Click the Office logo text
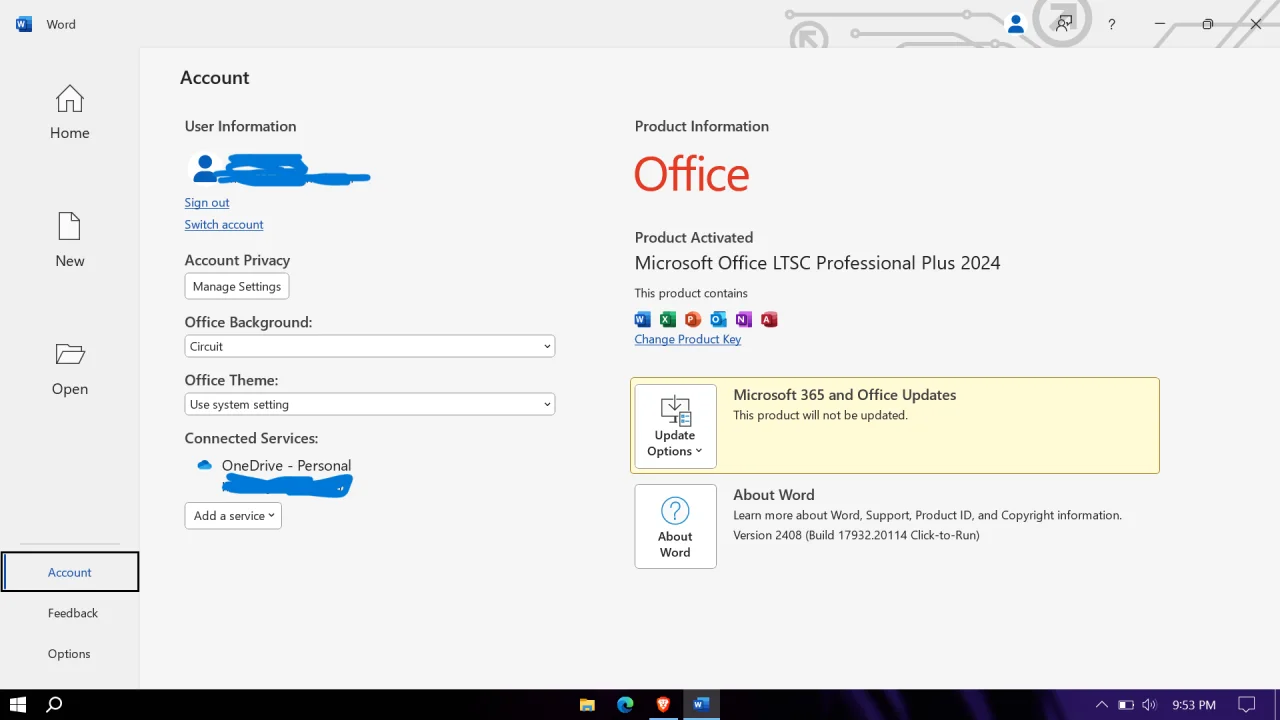1280x720 pixels. 691,175
